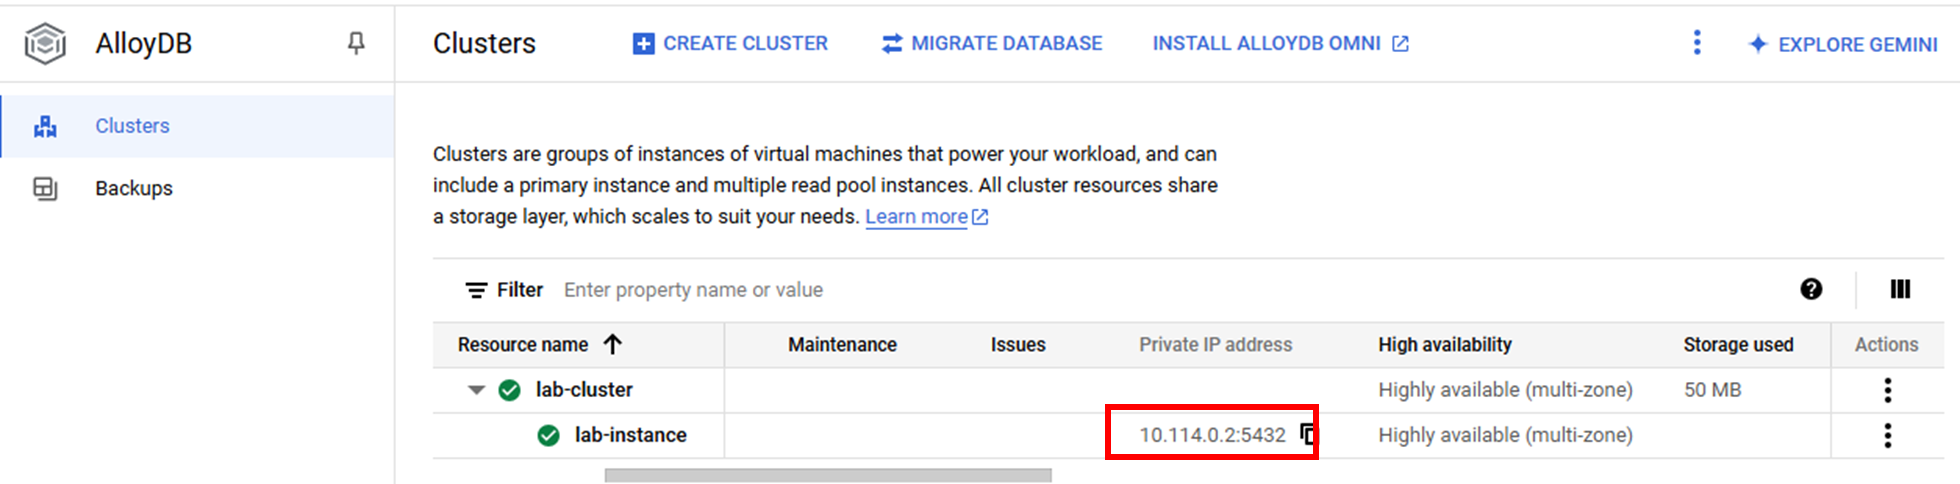This screenshot has width=1960, height=484.
Task: Click the lab-cluster green status icon
Action: (x=510, y=390)
